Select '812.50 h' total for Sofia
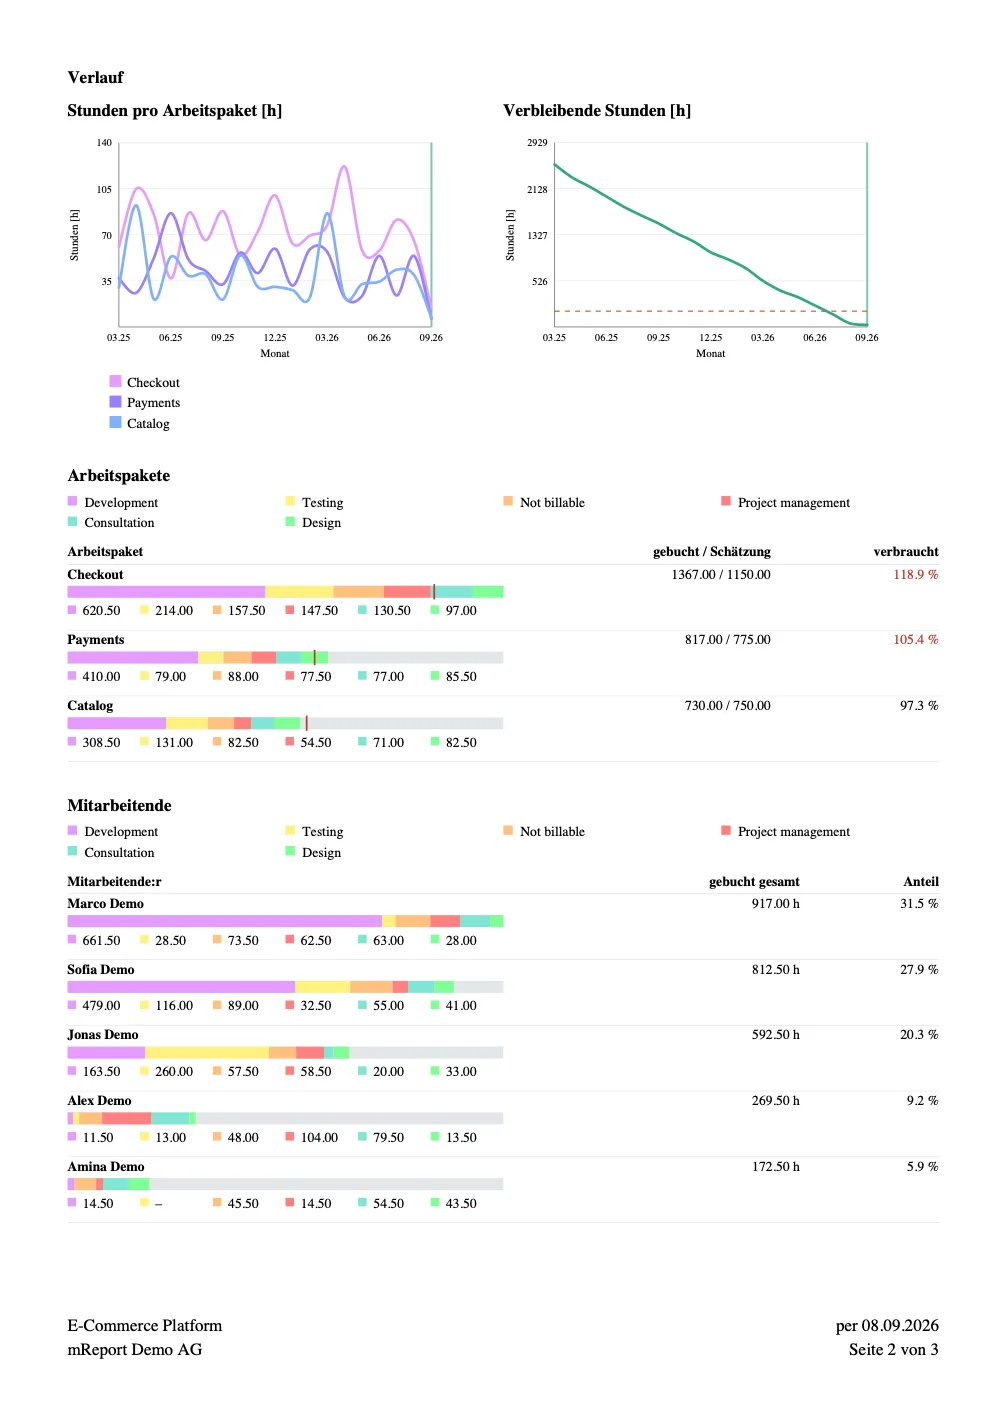This screenshot has width=989, height=1423. 776,969
